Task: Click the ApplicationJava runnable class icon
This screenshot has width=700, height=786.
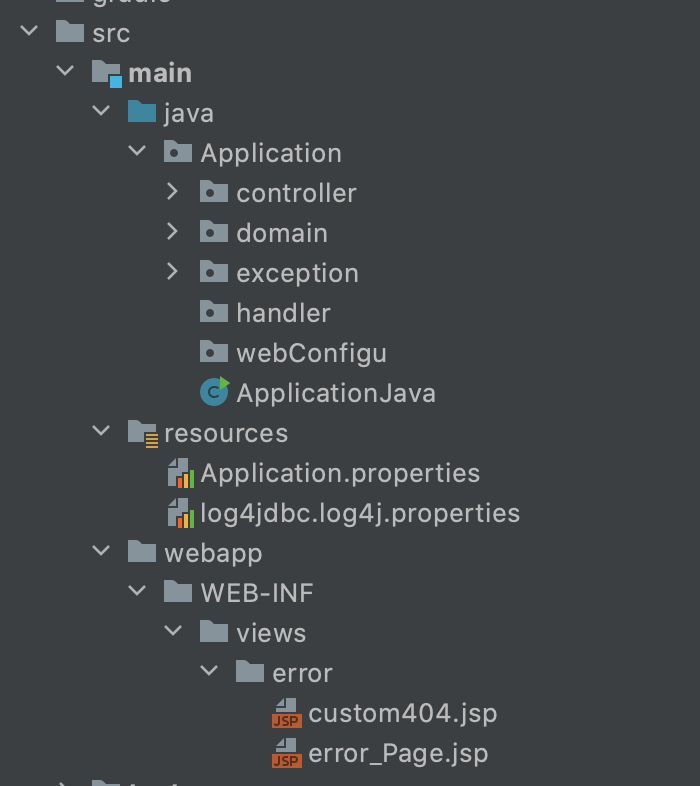Action: pyautogui.click(x=215, y=391)
